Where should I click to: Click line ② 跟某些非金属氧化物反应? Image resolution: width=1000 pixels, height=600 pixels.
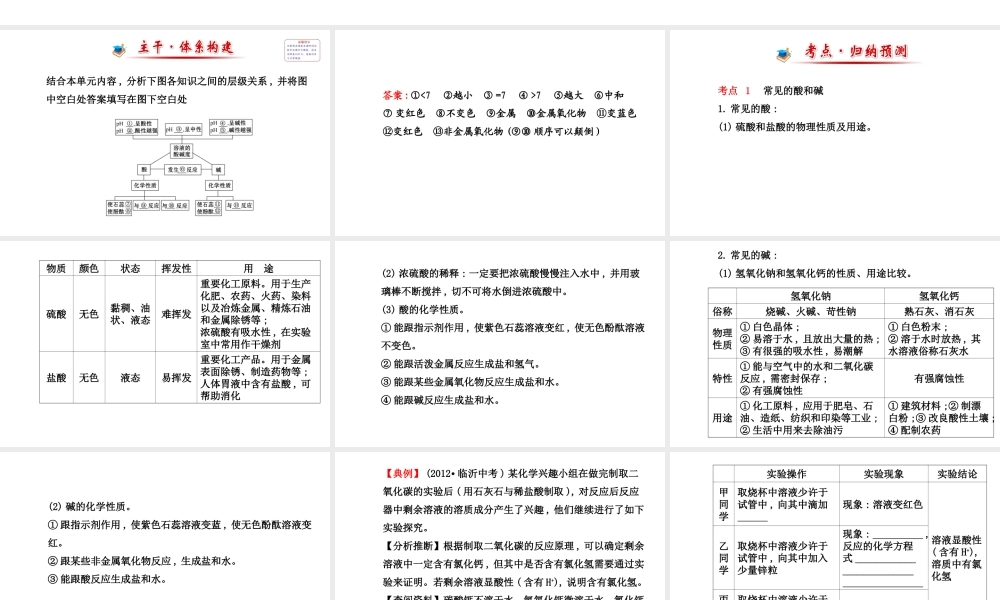[143, 561]
